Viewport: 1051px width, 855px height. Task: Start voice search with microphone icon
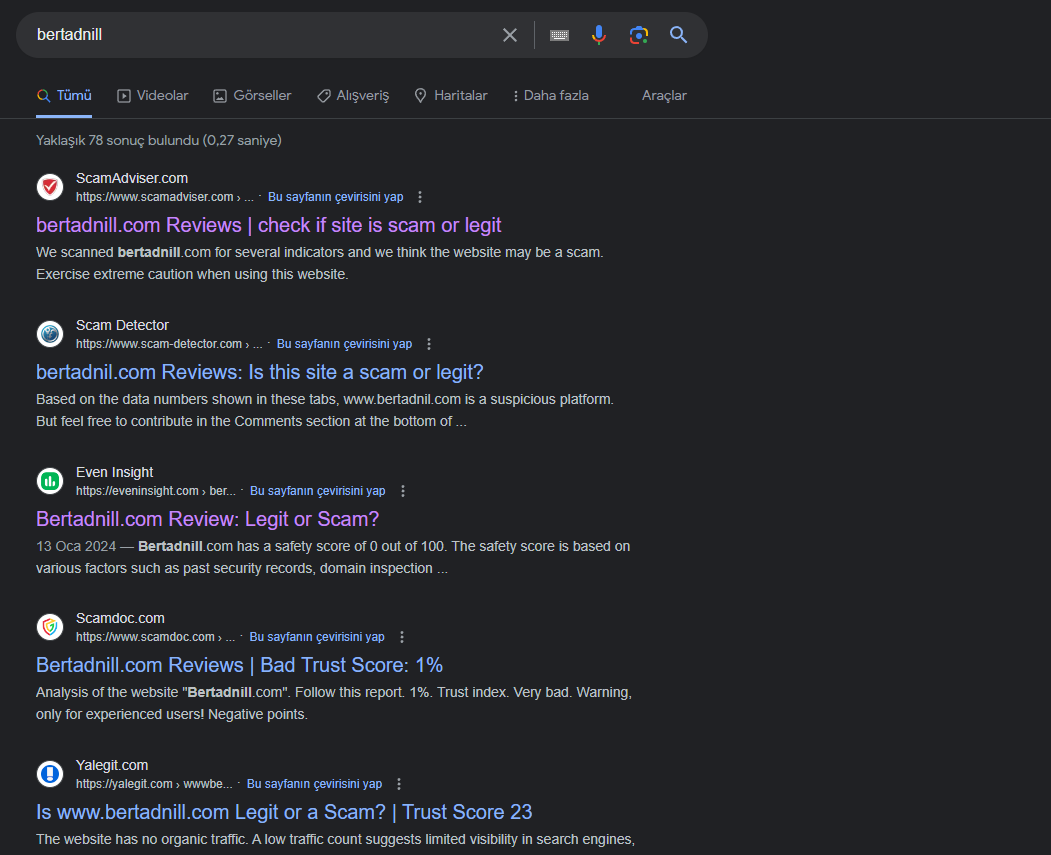599,35
